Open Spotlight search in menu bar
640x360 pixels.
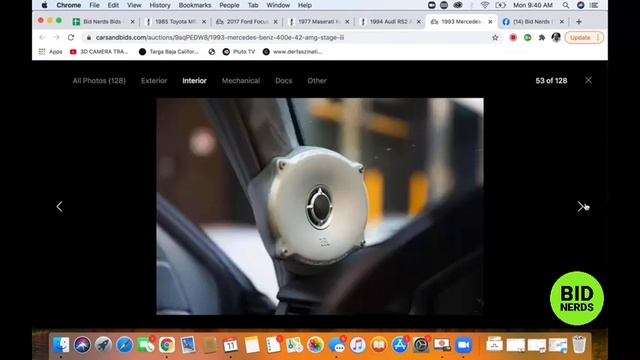566,5
